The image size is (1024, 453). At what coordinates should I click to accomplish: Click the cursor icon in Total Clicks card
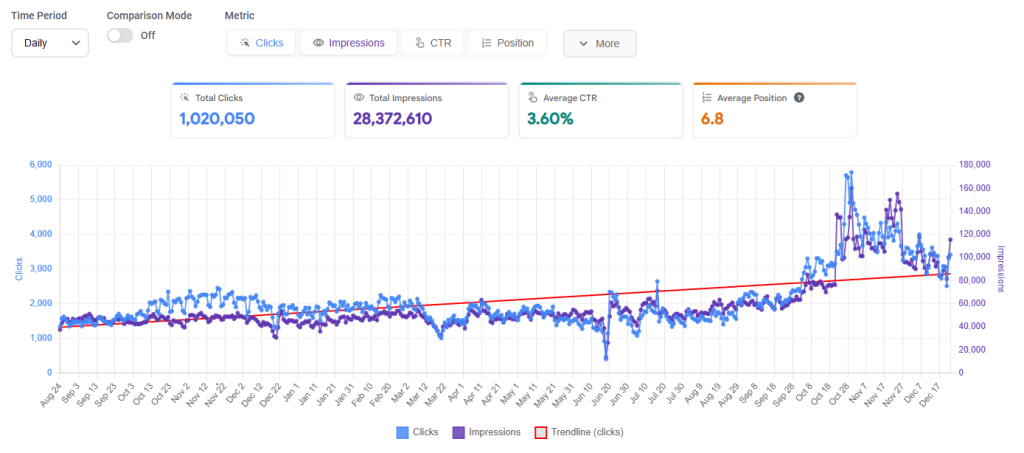(x=185, y=98)
